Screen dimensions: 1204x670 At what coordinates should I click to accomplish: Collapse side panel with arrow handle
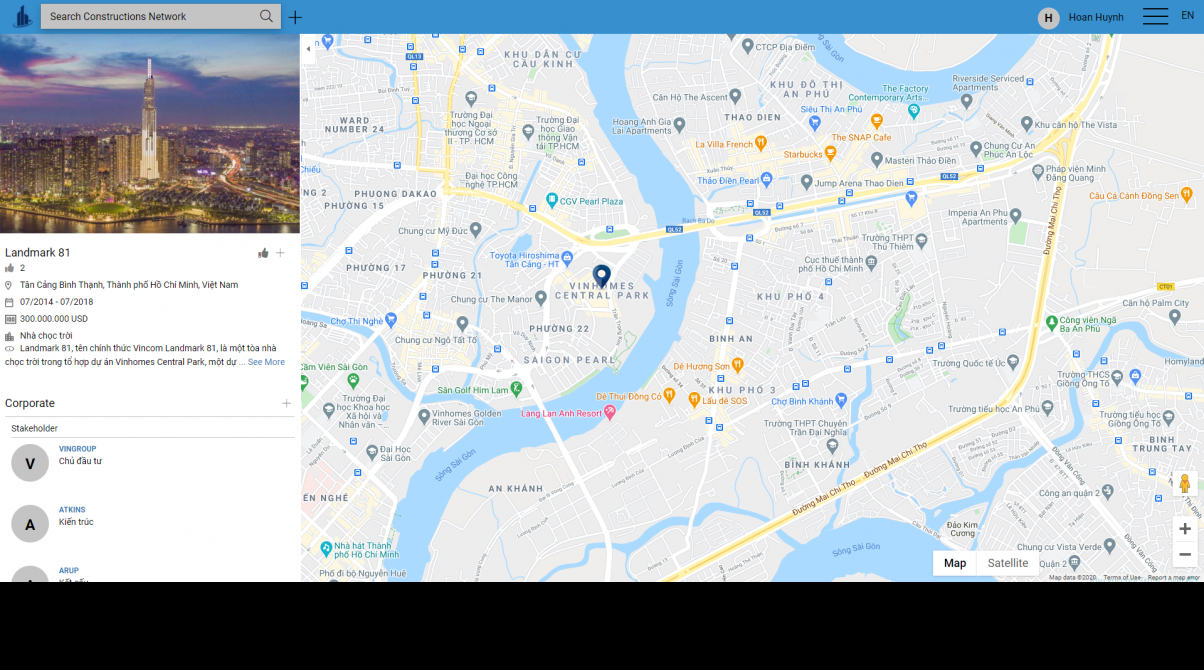click(x=308, y=48)
